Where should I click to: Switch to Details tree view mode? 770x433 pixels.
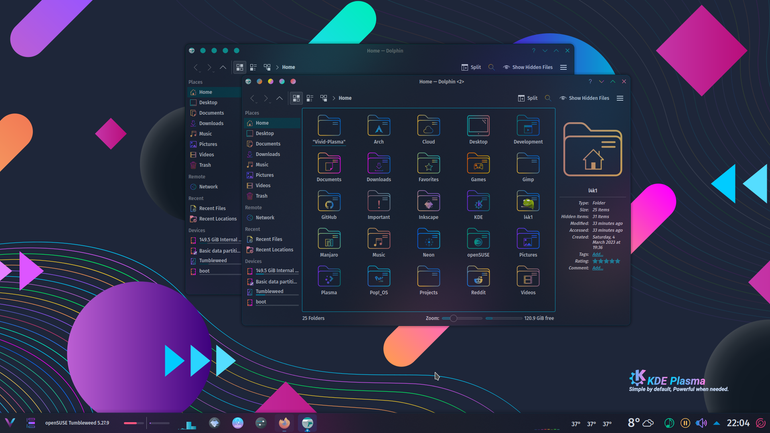tap(324, 98)
